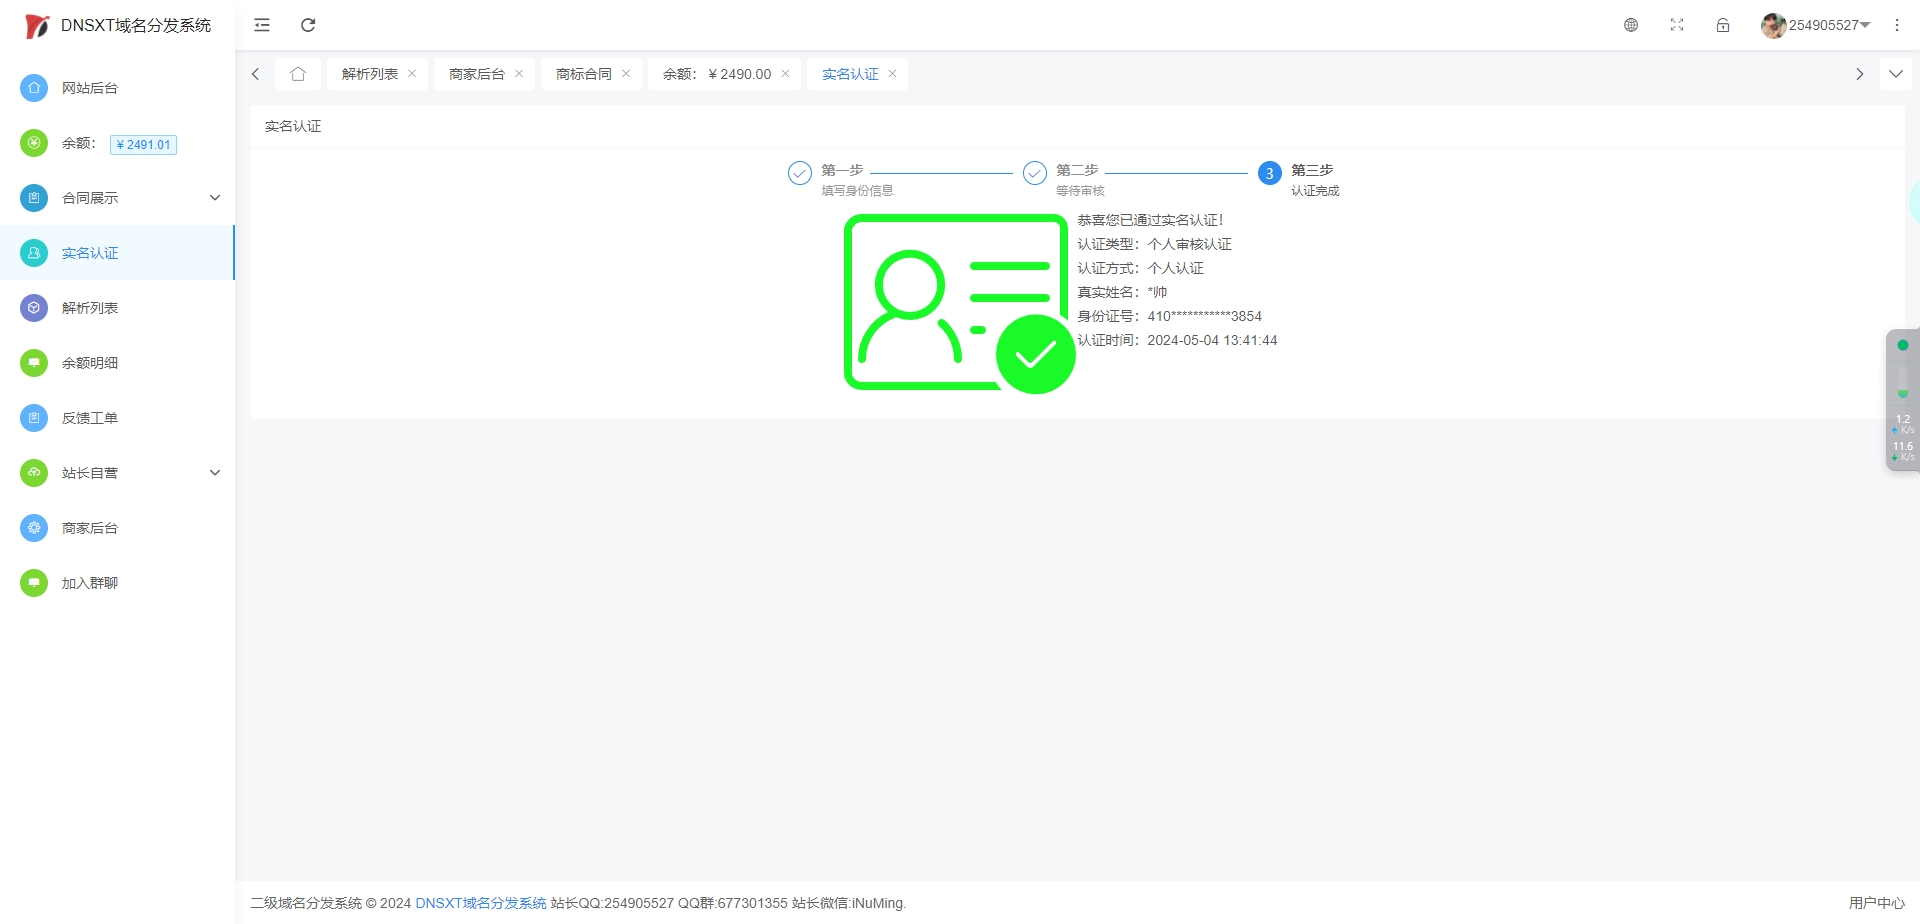Image resolution: width=1920 pixels, height=924 pixels.
Task: Click the 解析列表 sidebar icon
Action: (x=34, y=308)
